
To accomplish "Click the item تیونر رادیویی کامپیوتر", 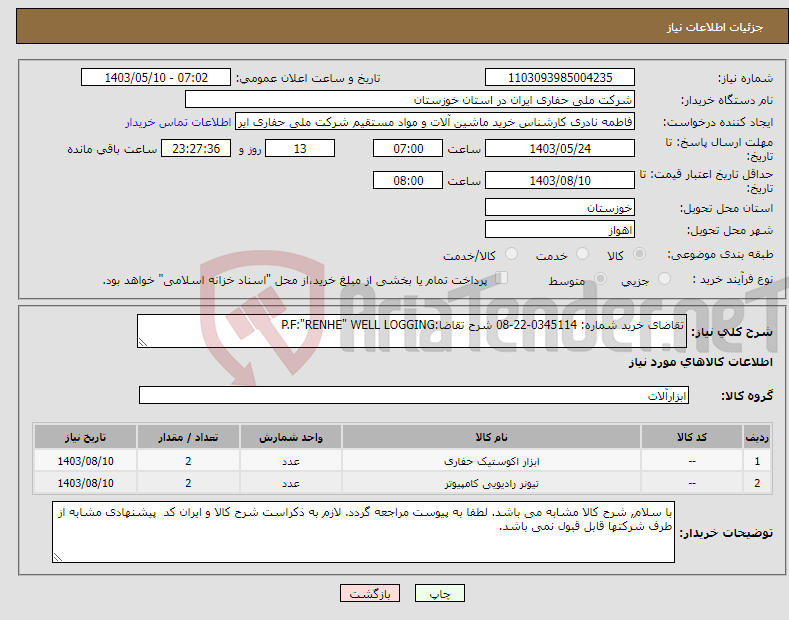I will coord(491,483).
